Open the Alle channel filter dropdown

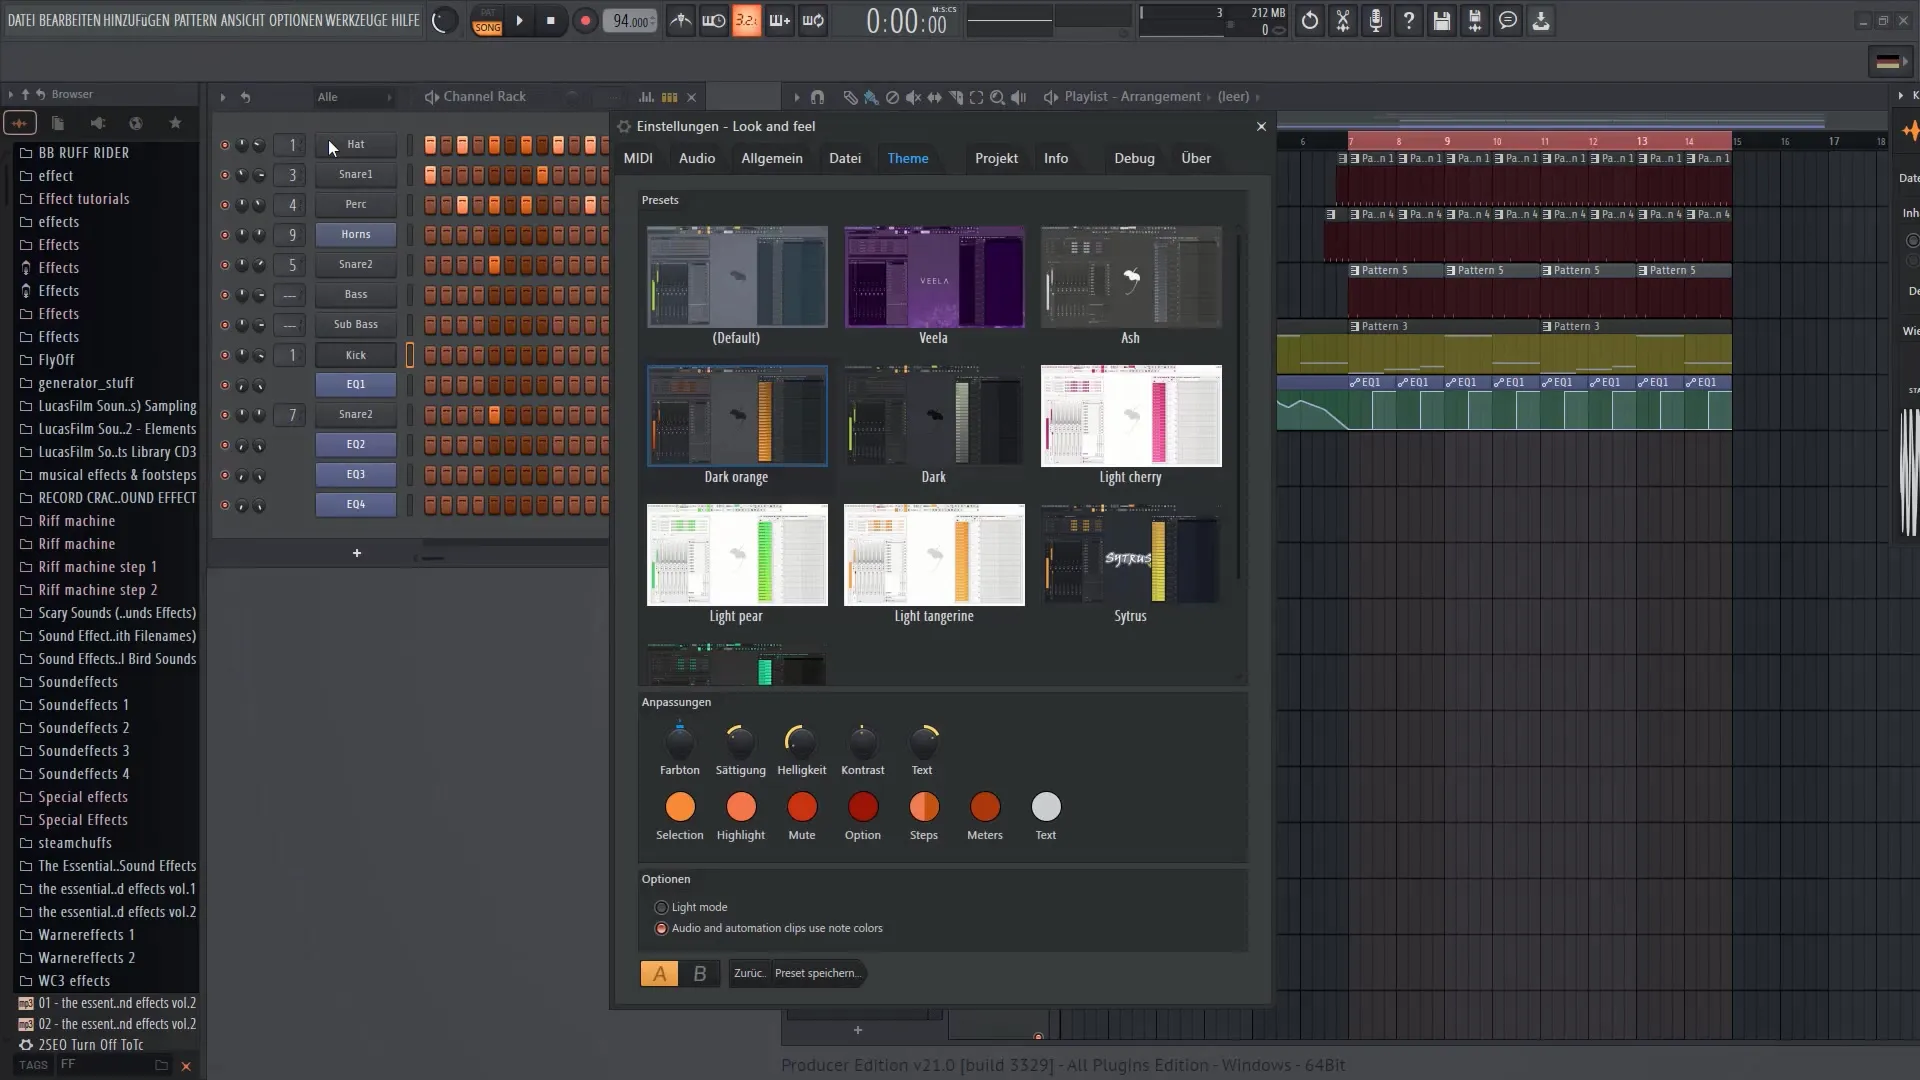click(x=354, y=97)
